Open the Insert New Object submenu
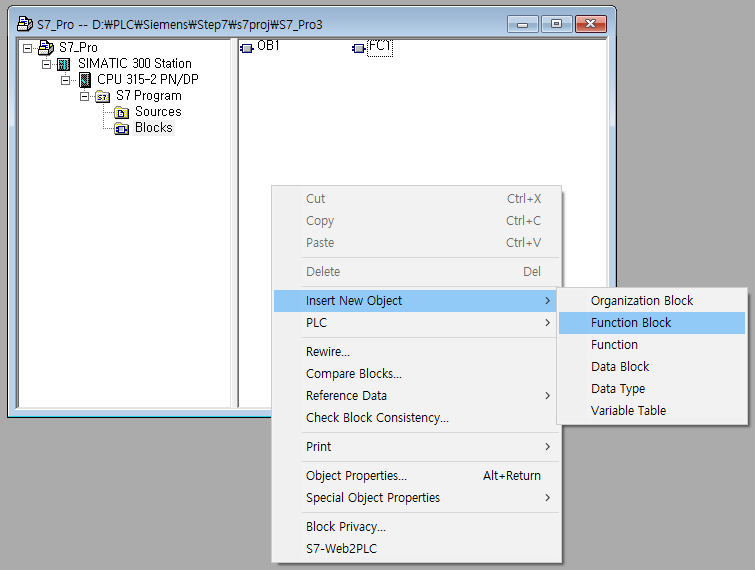The image size is (755, 570). (x=415, y=301)
